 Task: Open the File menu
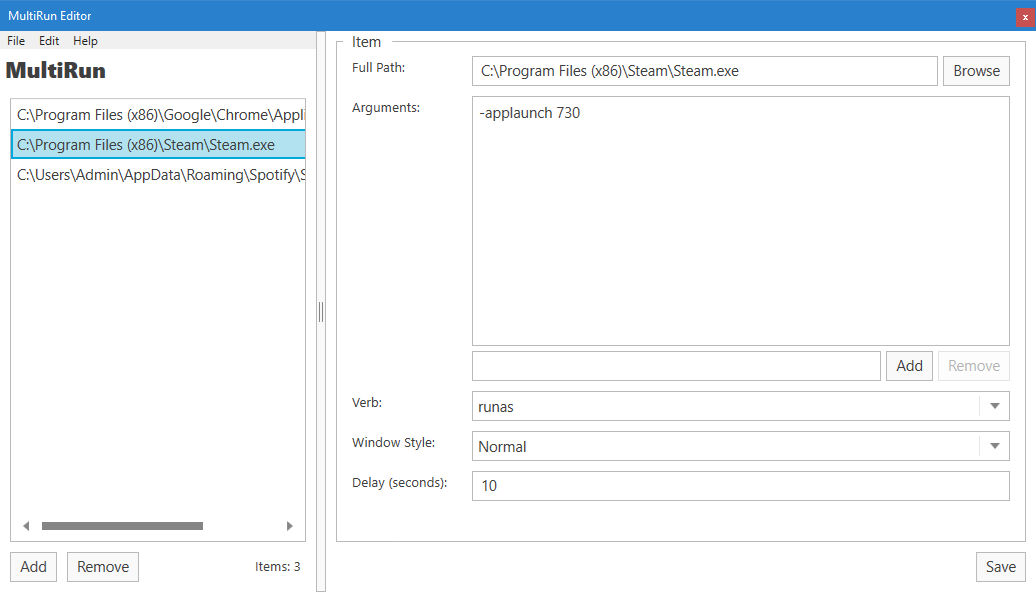tap(16, 41)
